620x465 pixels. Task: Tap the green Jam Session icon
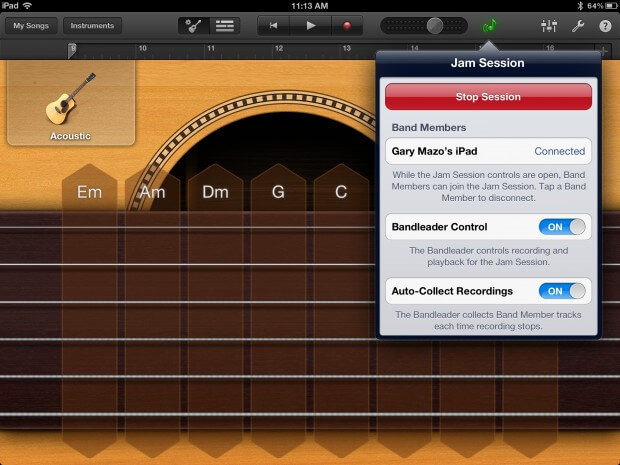click(x=490, y=26)
